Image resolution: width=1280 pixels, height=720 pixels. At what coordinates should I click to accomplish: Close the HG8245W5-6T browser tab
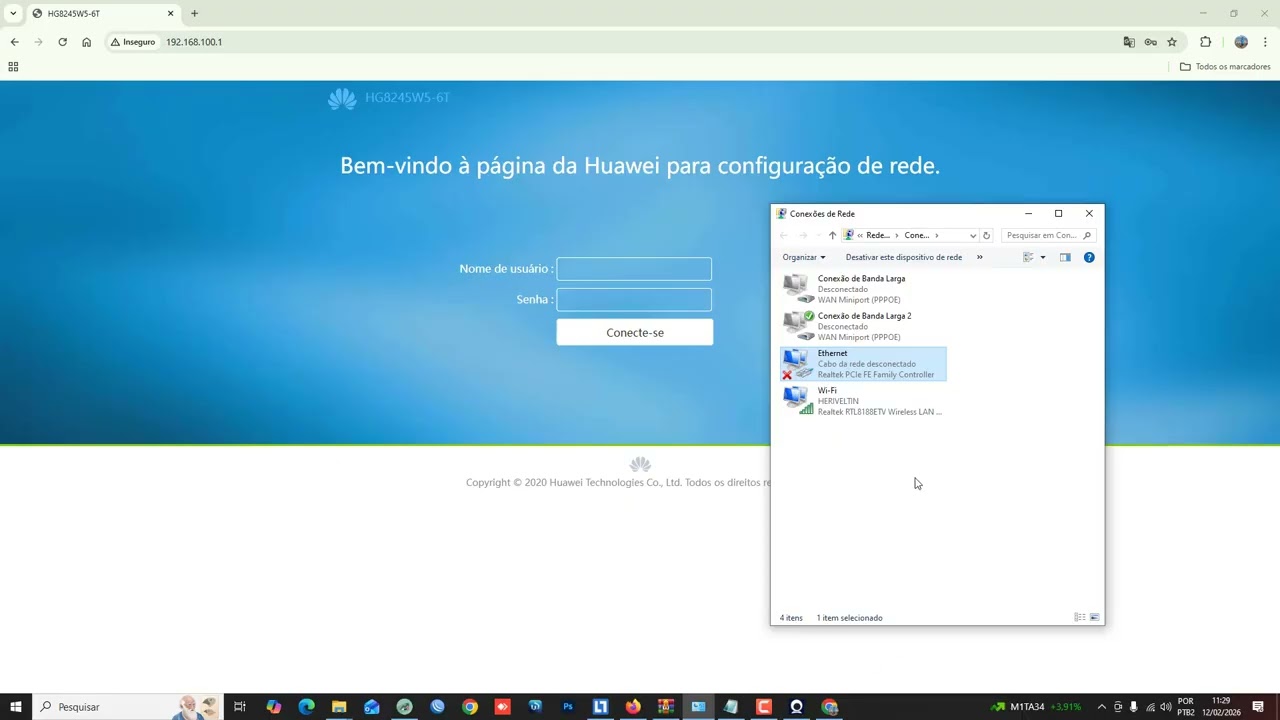click(170, 14)
